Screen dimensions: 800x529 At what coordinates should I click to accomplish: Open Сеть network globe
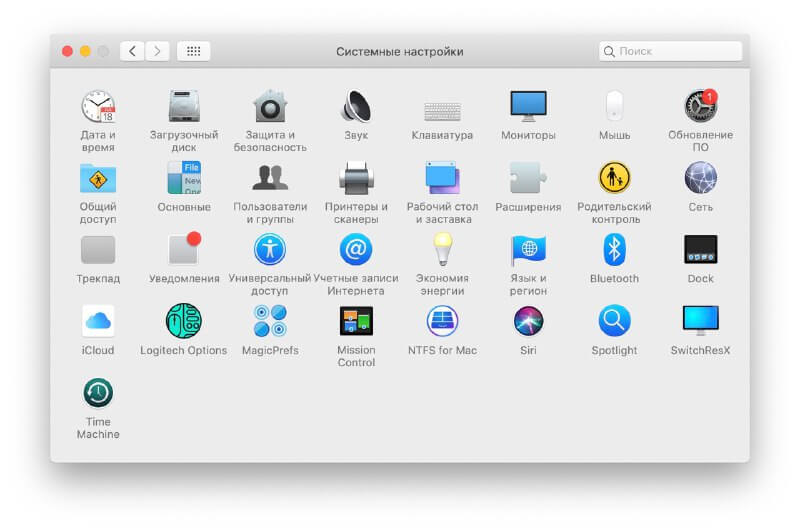coord(701,178)
